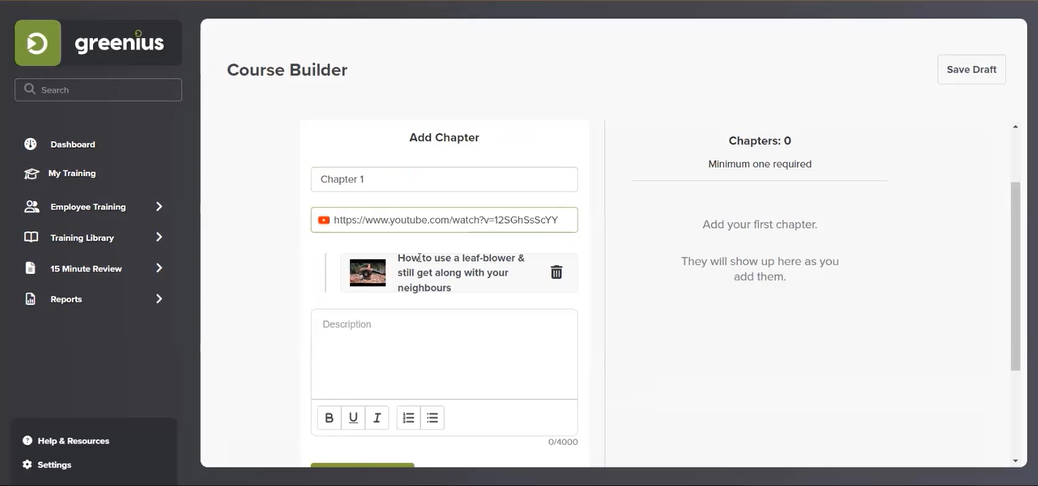Click the scrollbar up arrow

click(1015, 127)
